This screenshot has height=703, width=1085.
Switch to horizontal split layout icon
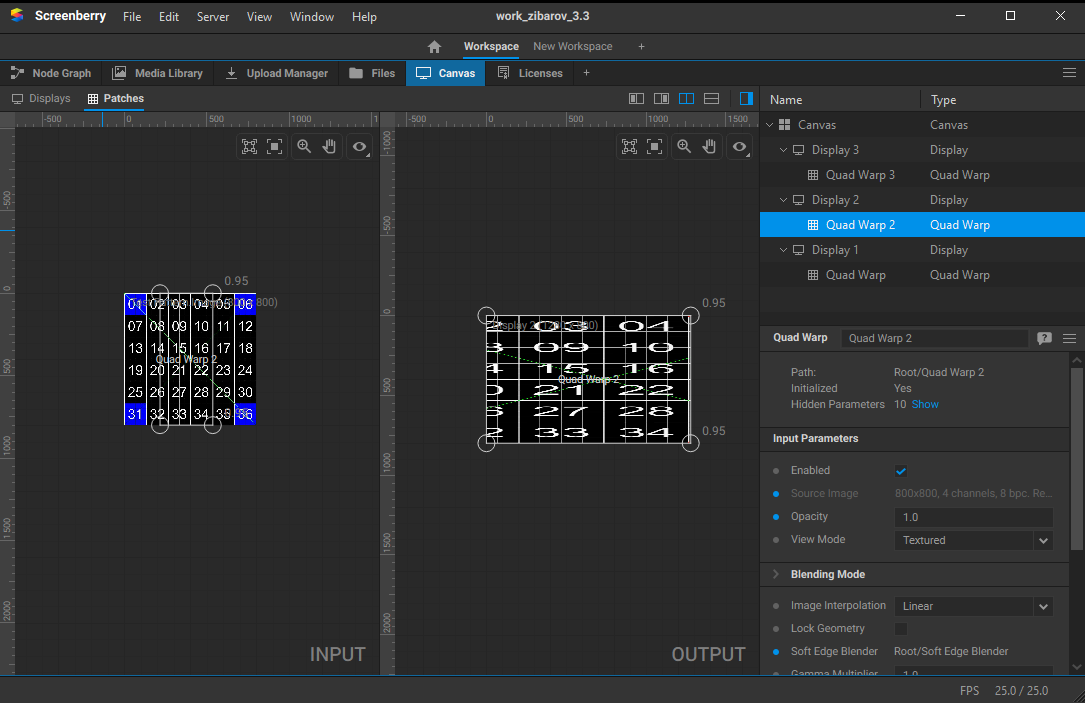coord(711,99)
